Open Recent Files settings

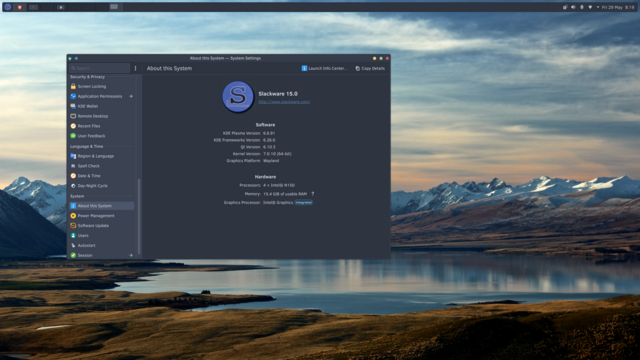click(101, 126)
